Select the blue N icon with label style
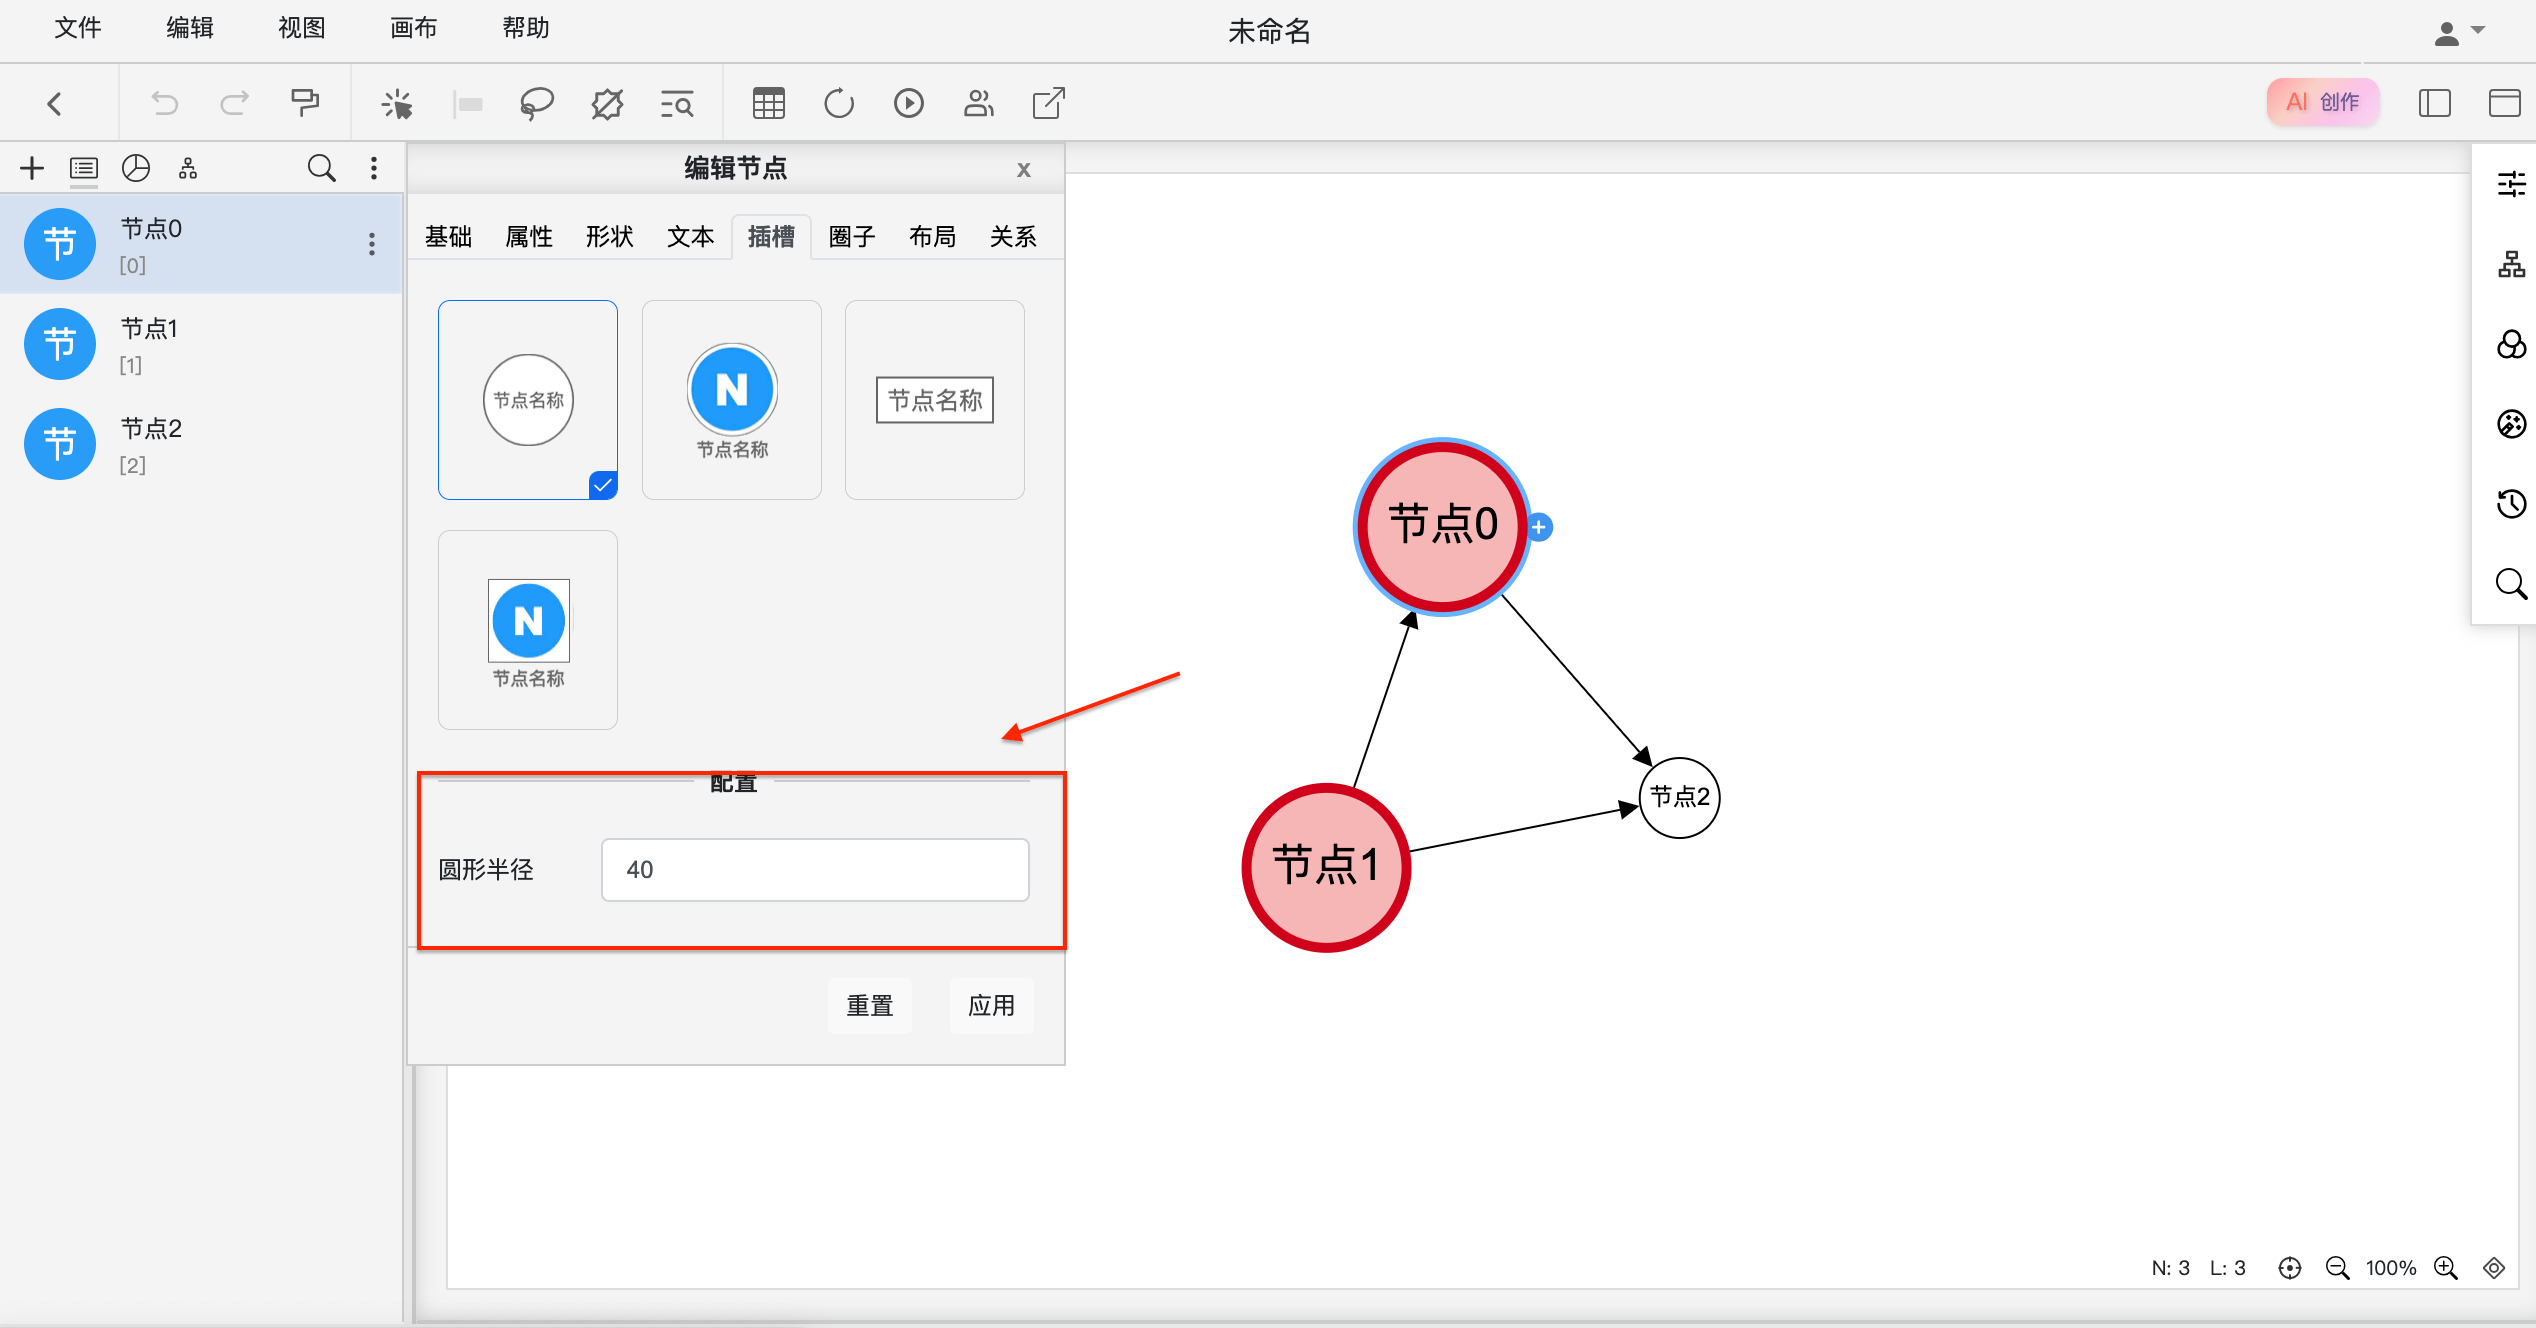 tap(732, 400)
